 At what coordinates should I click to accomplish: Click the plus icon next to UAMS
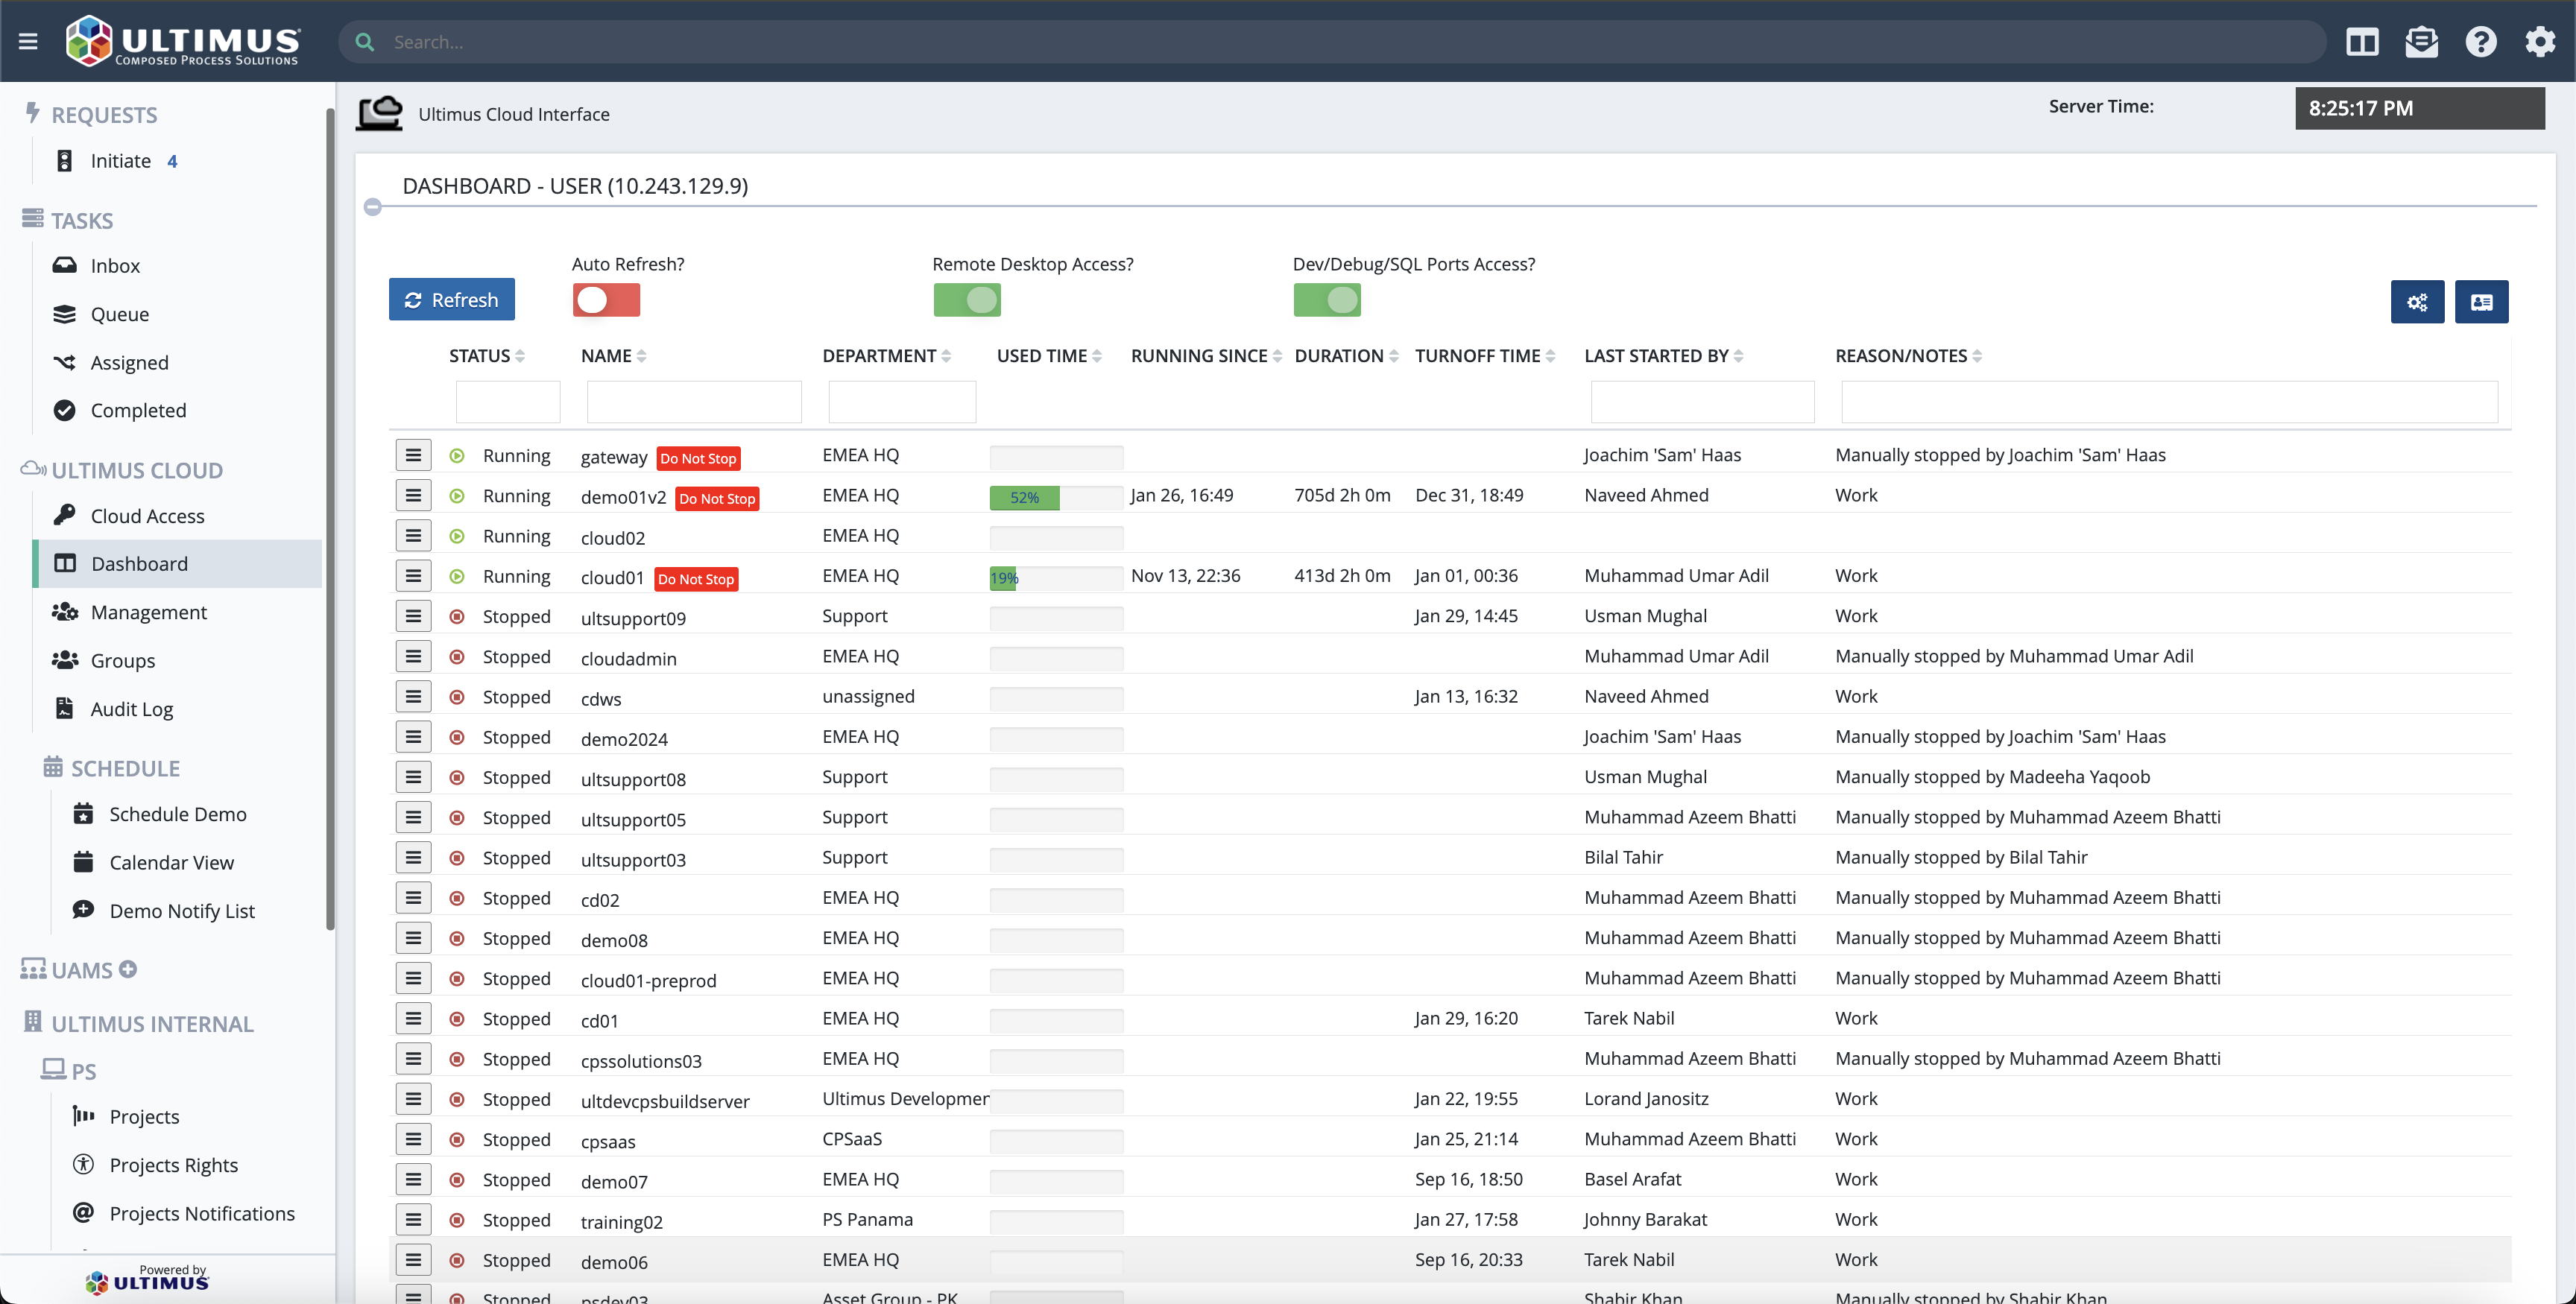pyautogui.click(x=128, y=969)
